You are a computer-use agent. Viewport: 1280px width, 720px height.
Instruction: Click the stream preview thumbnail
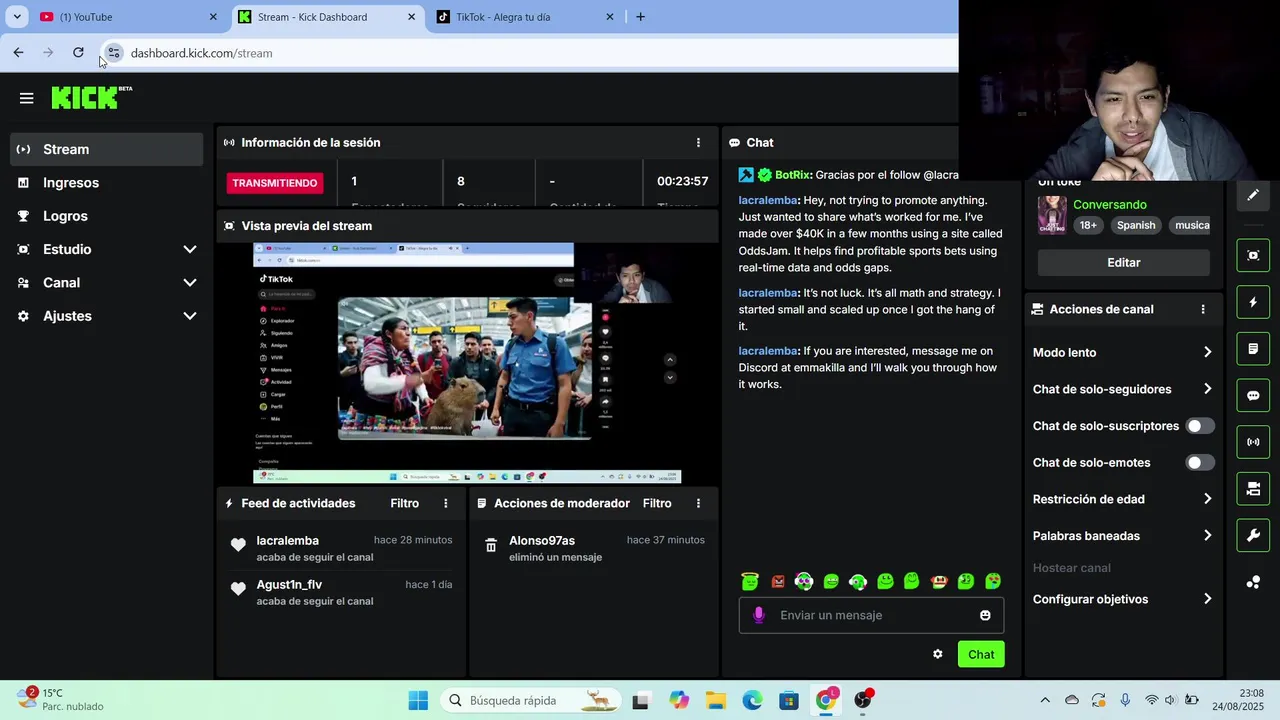click(467, 364)
